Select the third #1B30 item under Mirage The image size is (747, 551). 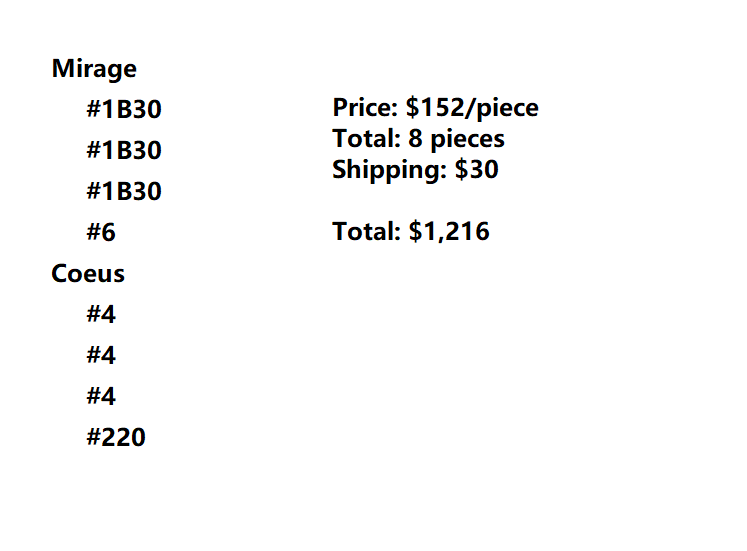(123, 191)
